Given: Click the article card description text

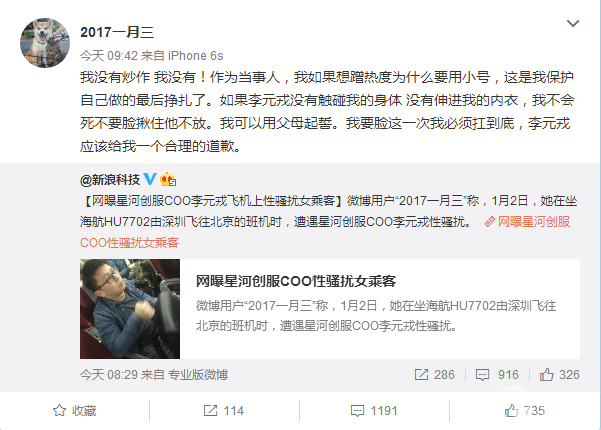Looking at the screenshot, I should pyautogui.click(x=376, y=316).
